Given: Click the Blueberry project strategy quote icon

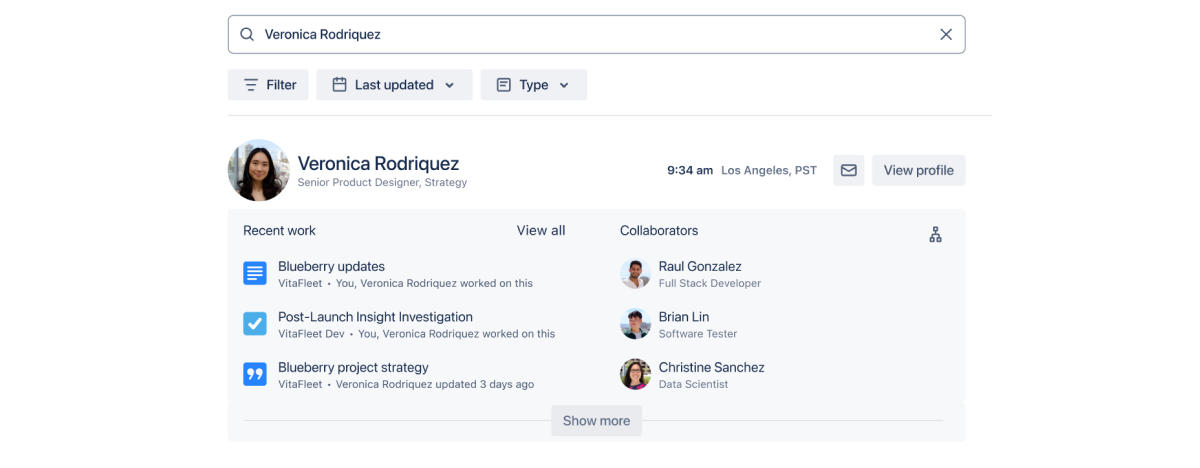Looking at the screenshot, I should click(255, 374).
